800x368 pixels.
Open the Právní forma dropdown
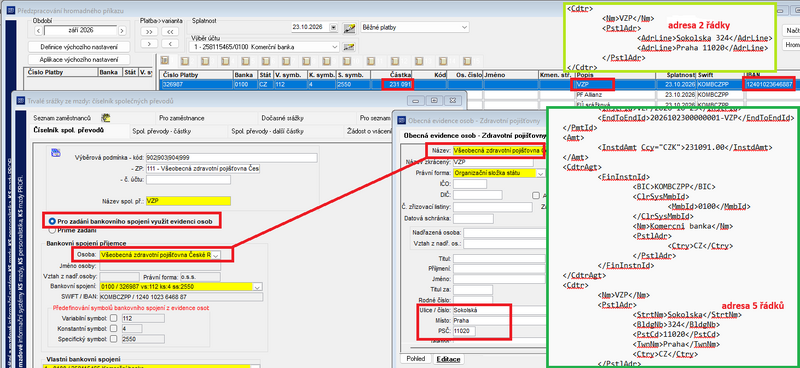pyautogui.click(x=541, y=174)
